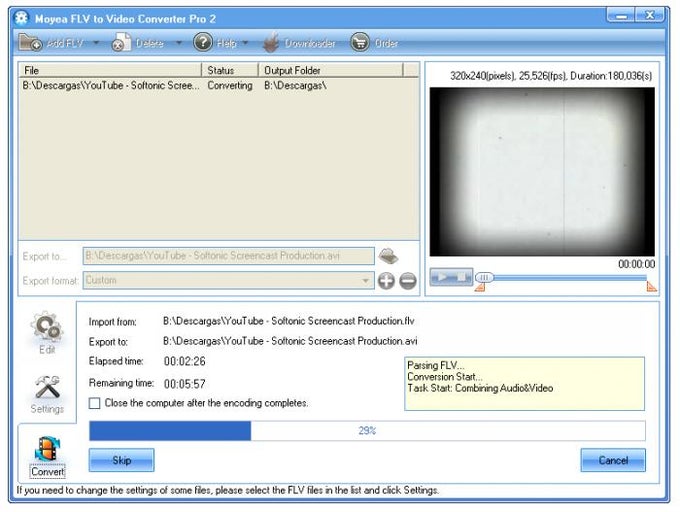Click the Delete file icon
This screenshot has height=512, width=680.
(x=121, y=42)
